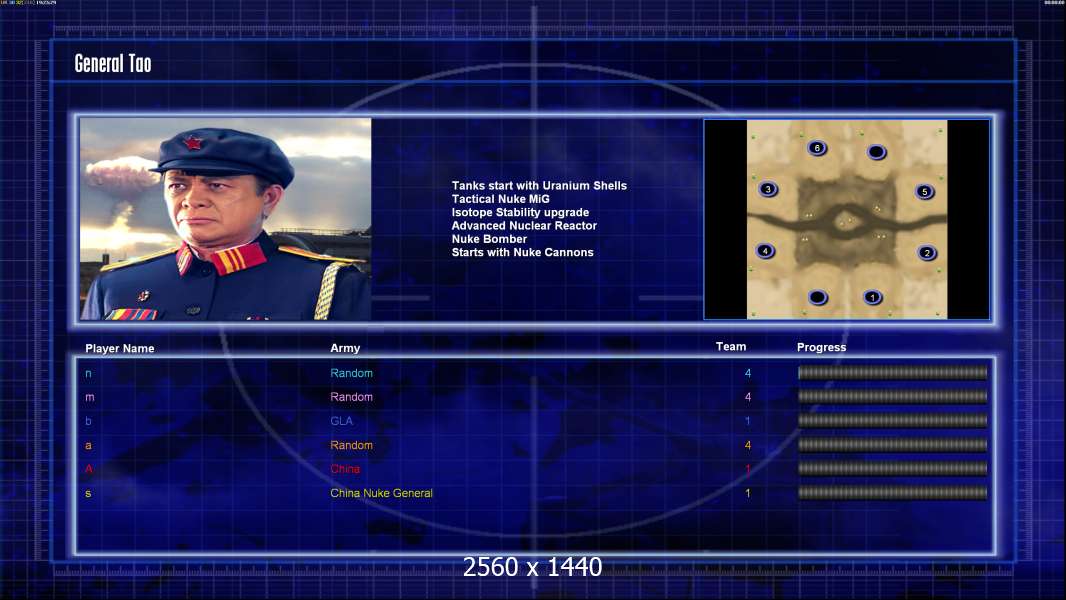This screenshot has height=600, width=1066.
Task: Click the desert map preview's central crater
Action: pos(846,223)
